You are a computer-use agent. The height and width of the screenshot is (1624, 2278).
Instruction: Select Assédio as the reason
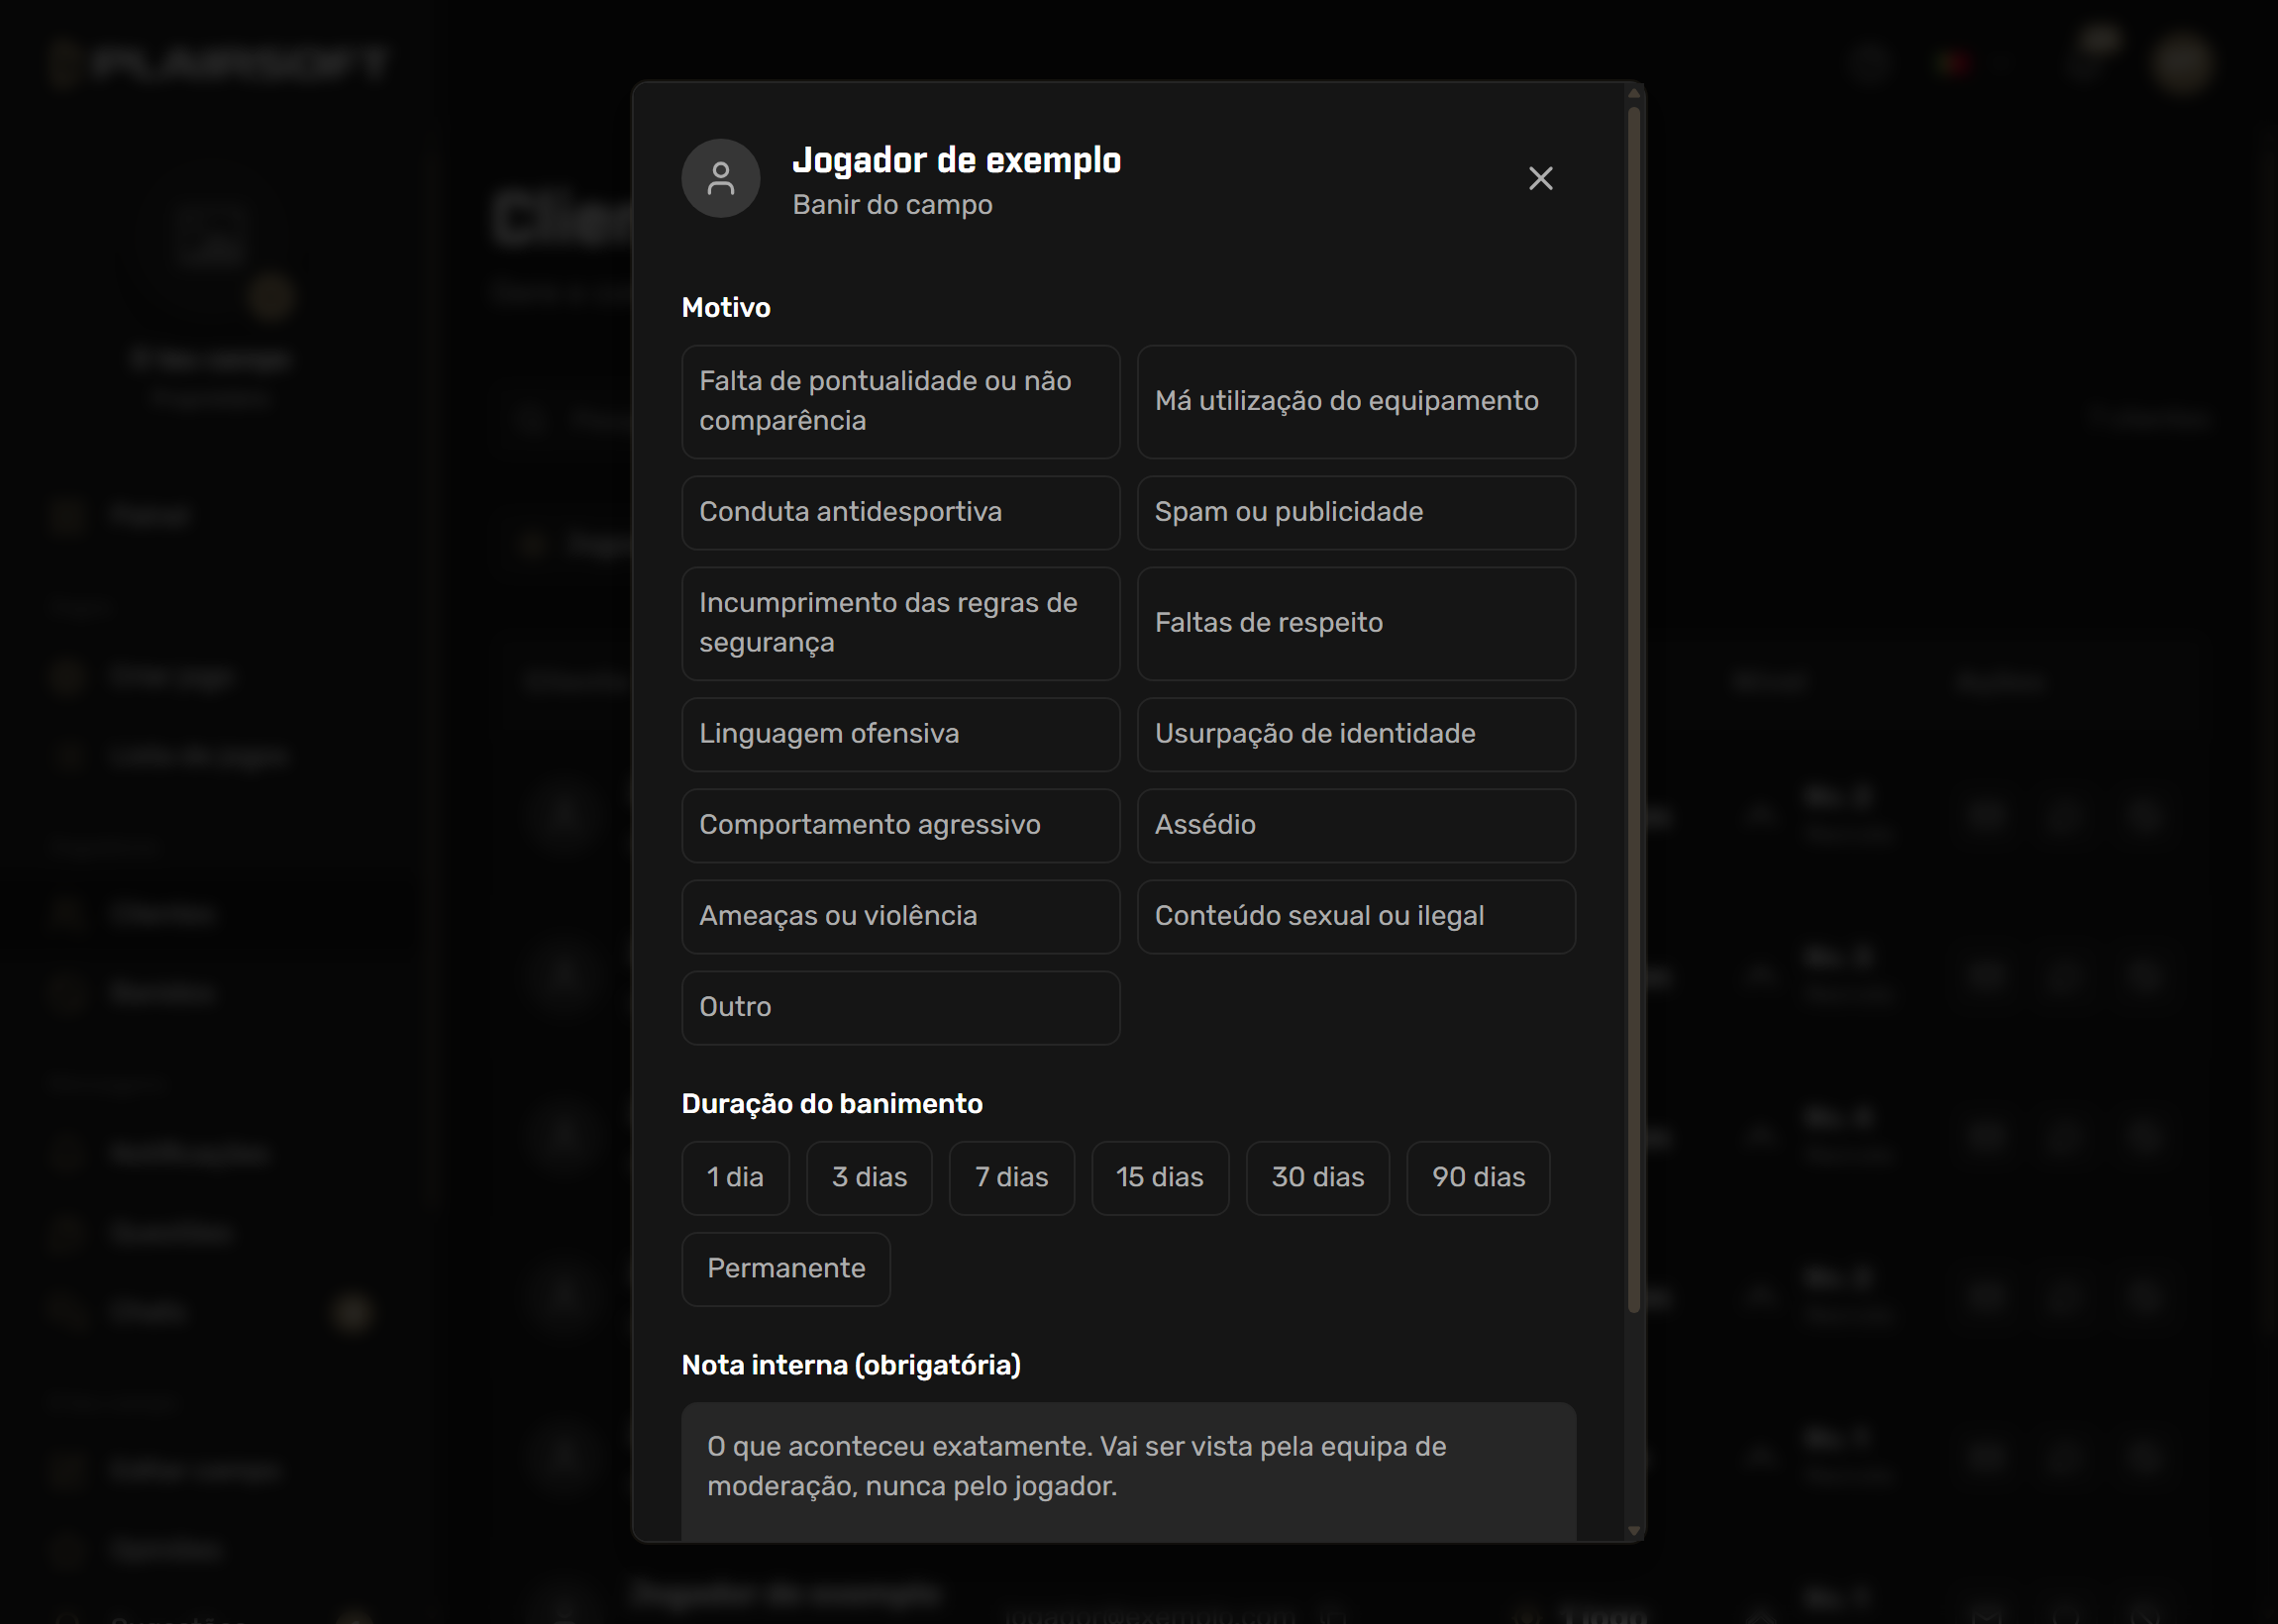point(1356,826)
